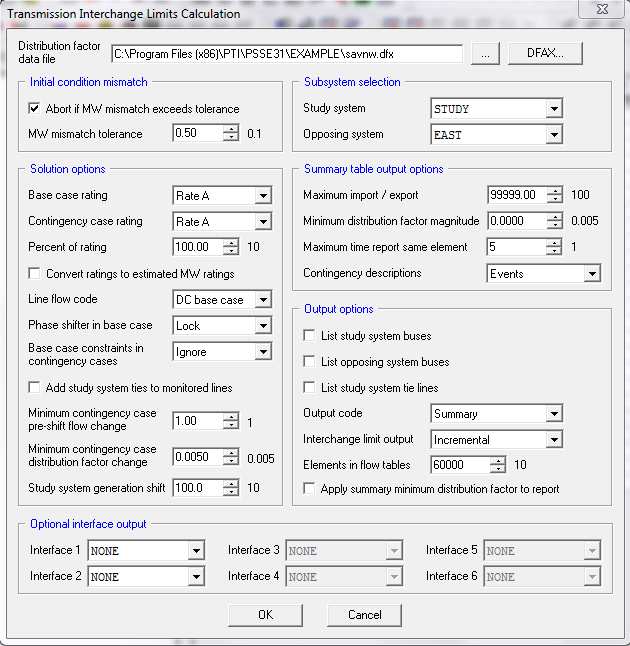Decrease Minimum distribution factor magnitude
630x646 pixels.
[x=555, y=225]
